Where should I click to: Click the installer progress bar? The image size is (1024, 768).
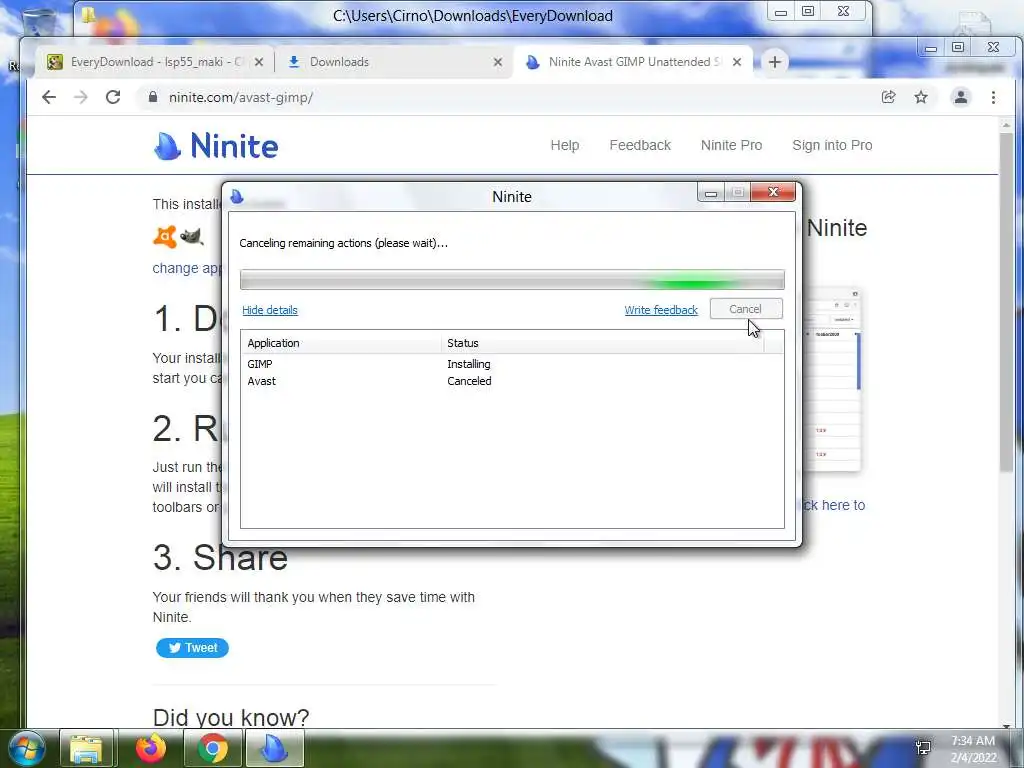[x=512, y=280]
